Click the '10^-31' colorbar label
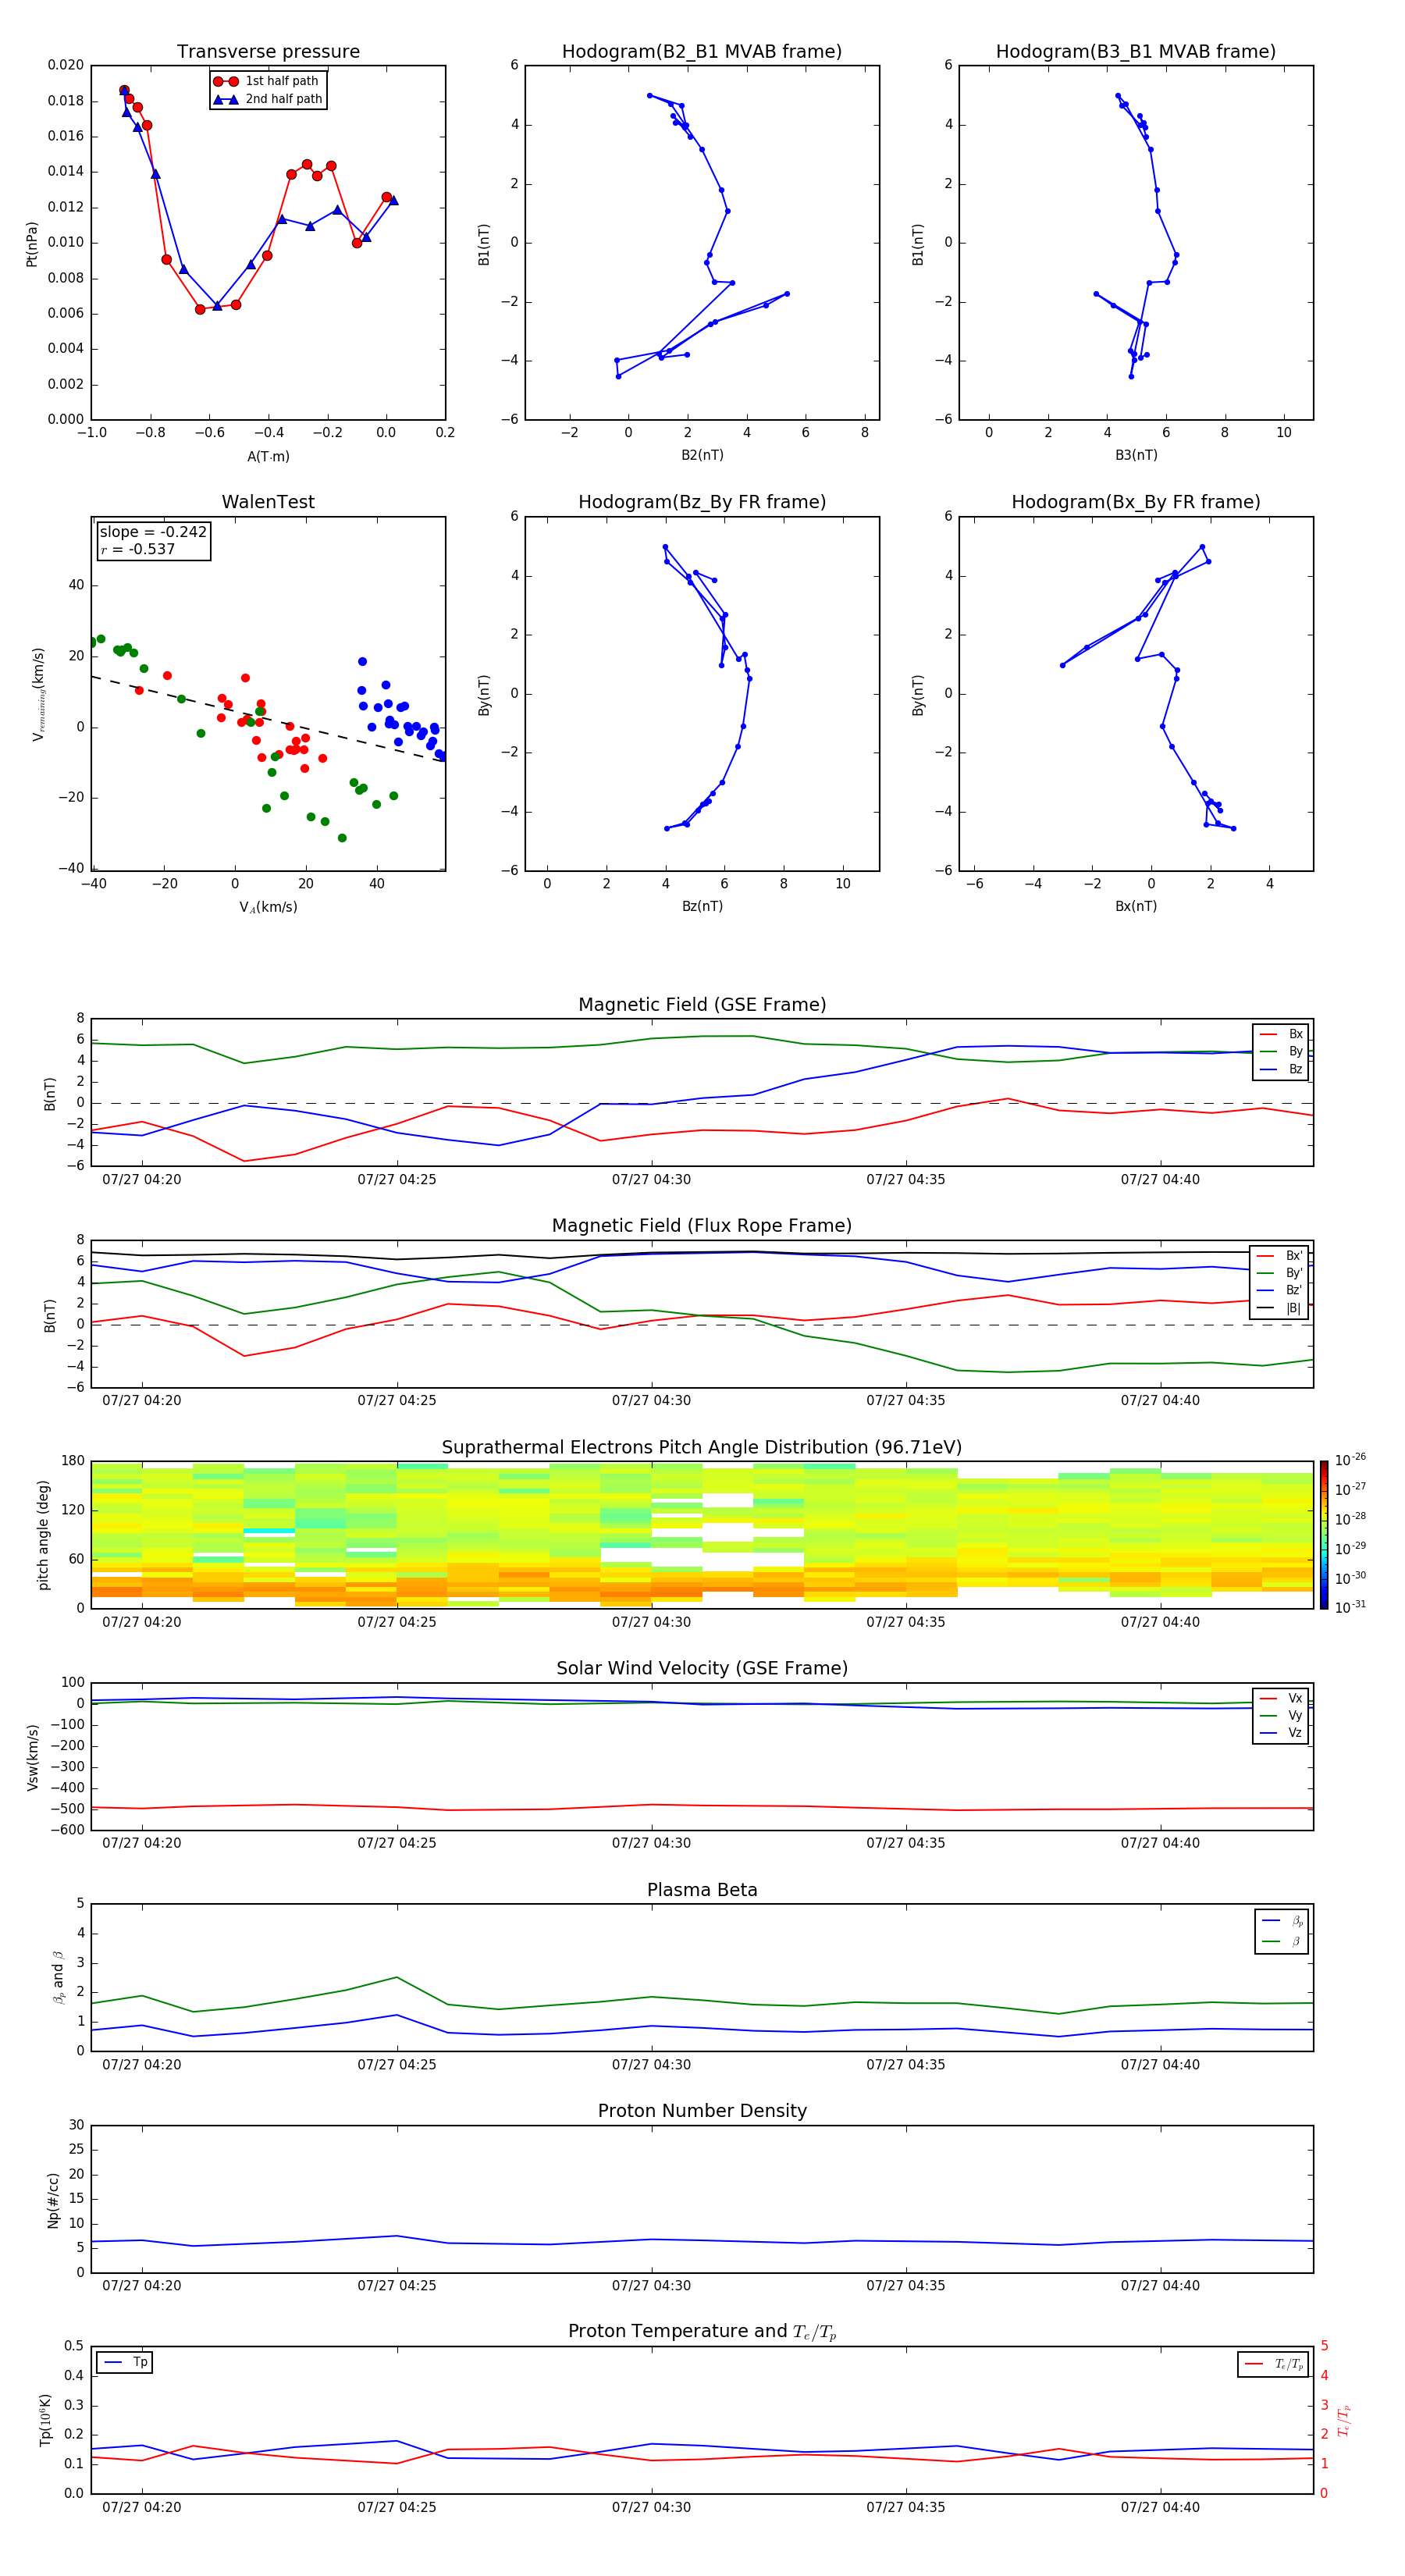 [1350, 1607]
